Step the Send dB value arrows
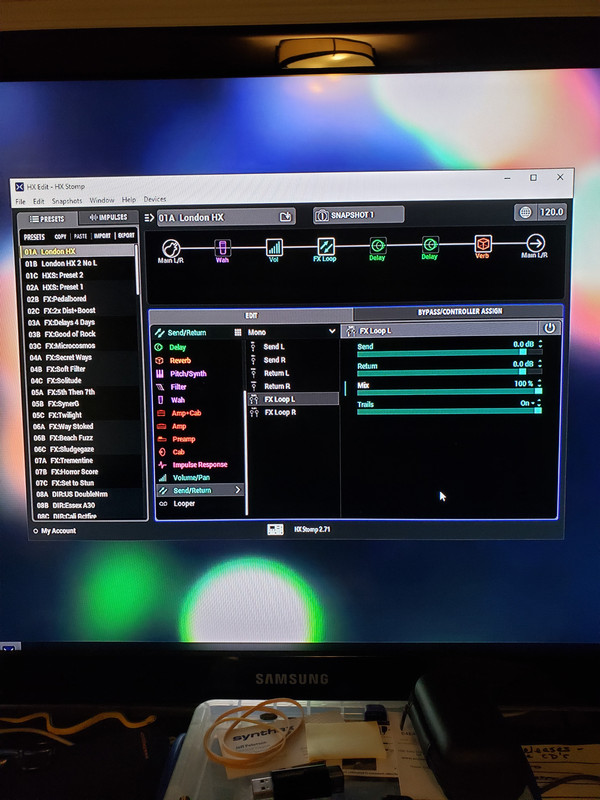This screenshot has width=600, height=800. point(540,344)
